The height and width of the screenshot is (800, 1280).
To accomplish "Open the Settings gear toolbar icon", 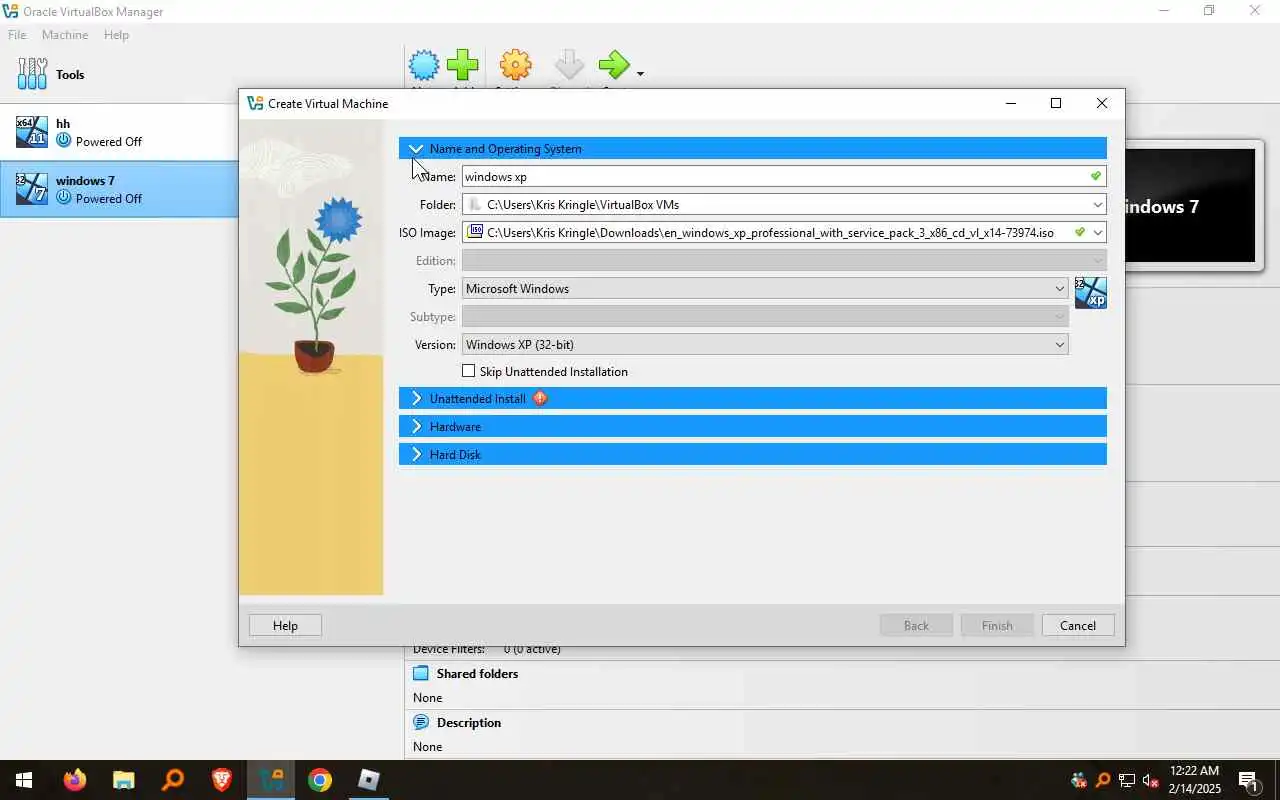I will click(515, 66).
